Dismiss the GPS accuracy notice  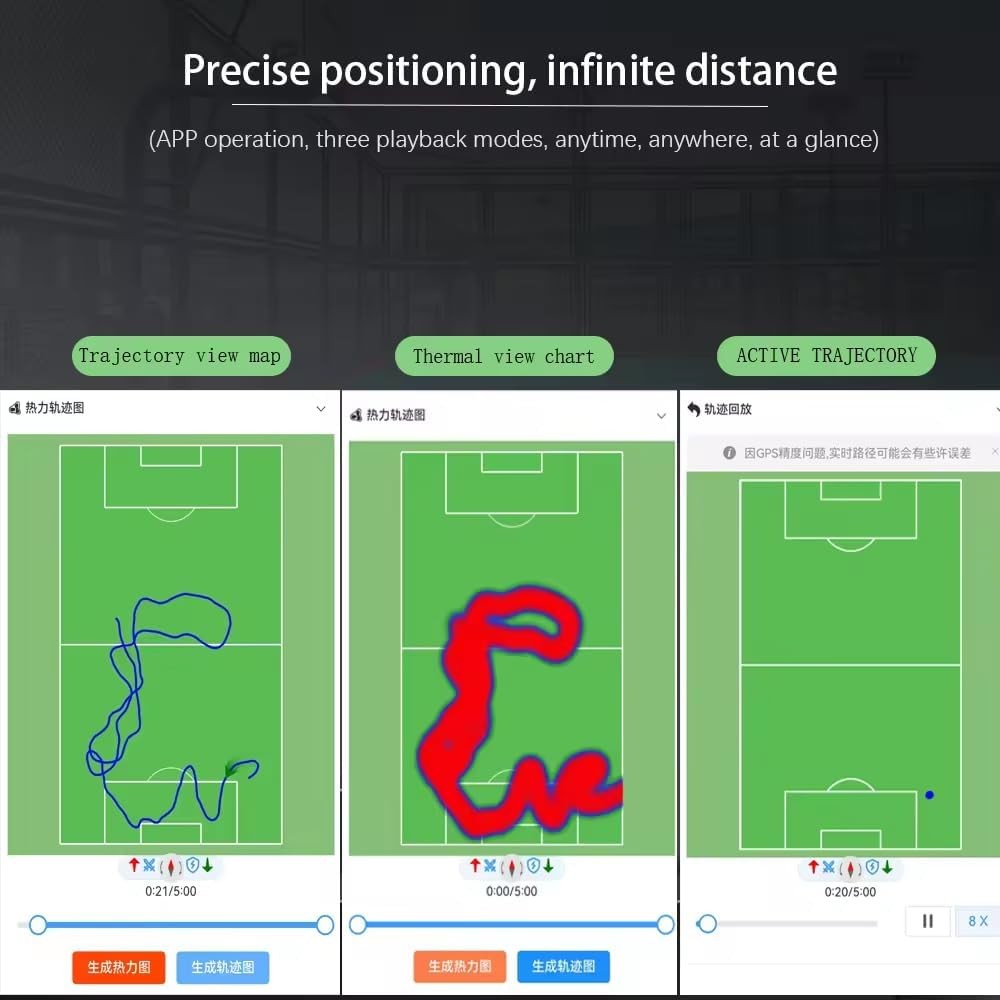point(995,452)
